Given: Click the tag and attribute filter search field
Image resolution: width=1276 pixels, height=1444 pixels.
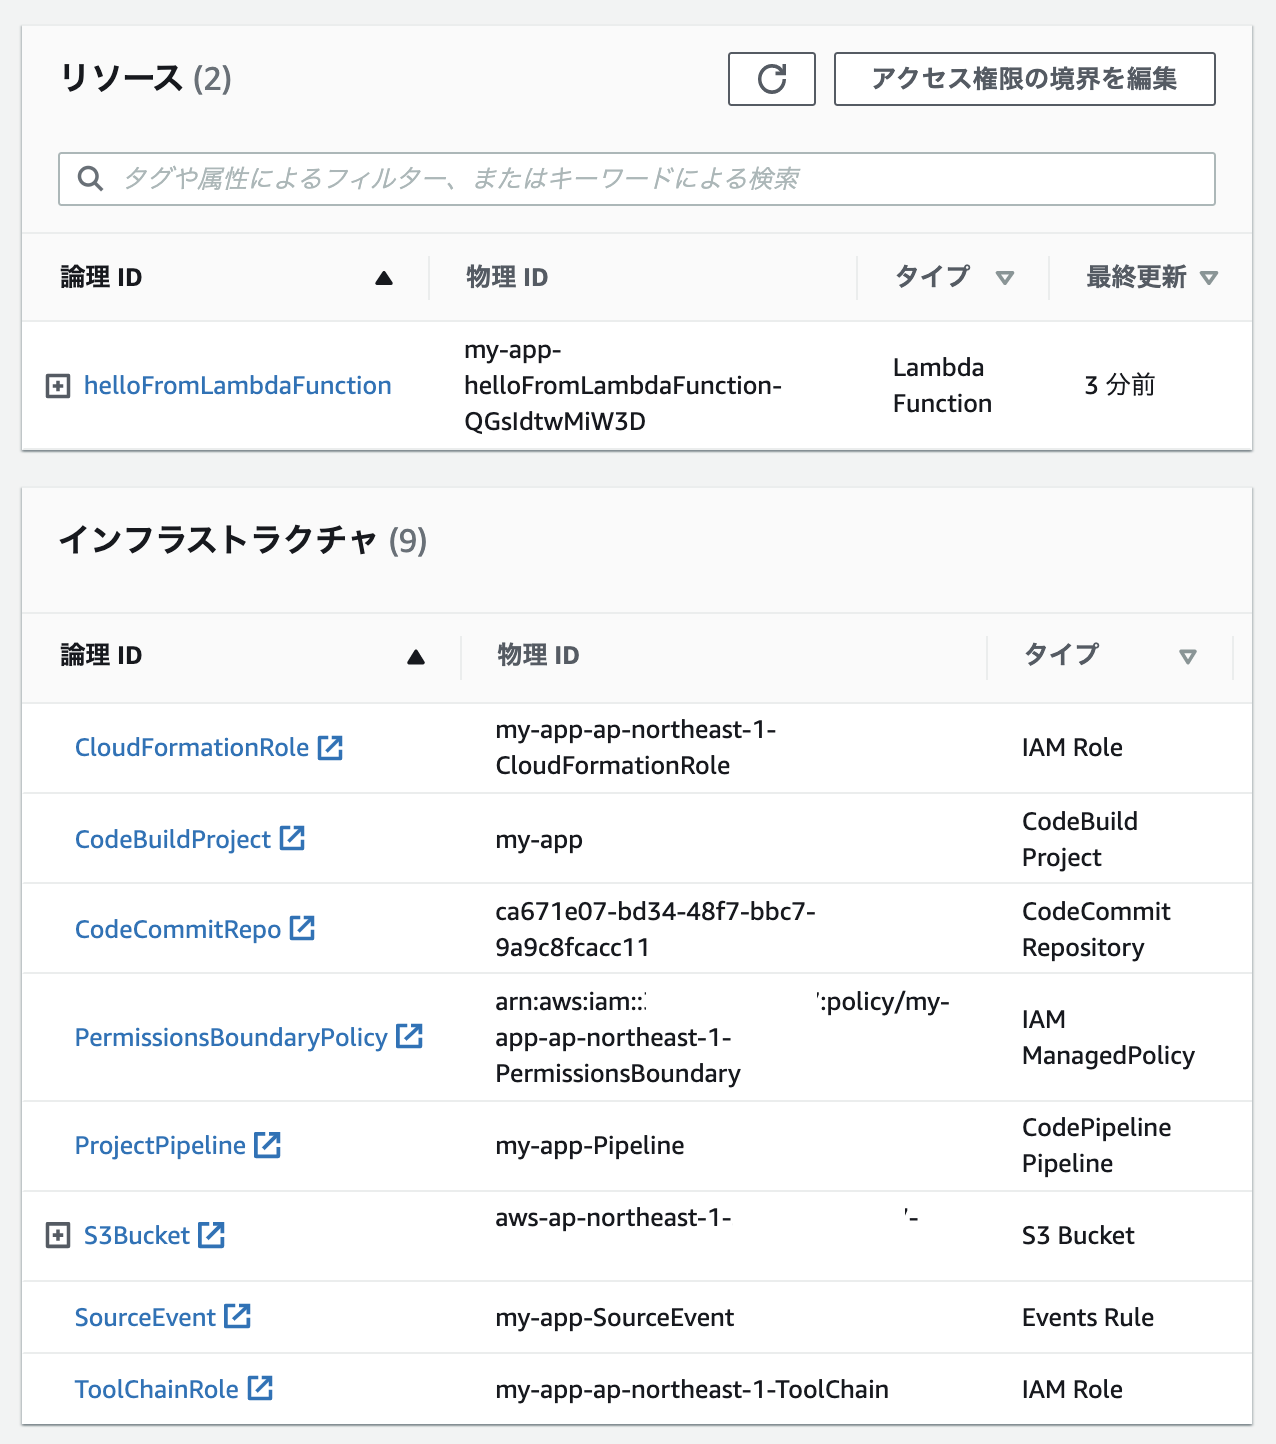Looking at the screenshot, I should 600,179.
